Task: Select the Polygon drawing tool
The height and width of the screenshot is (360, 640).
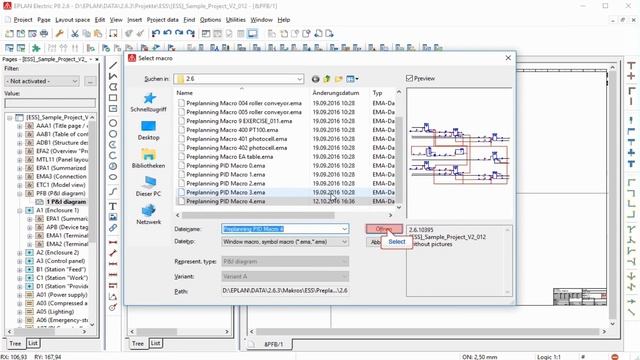Action: [x=113, y=87]
